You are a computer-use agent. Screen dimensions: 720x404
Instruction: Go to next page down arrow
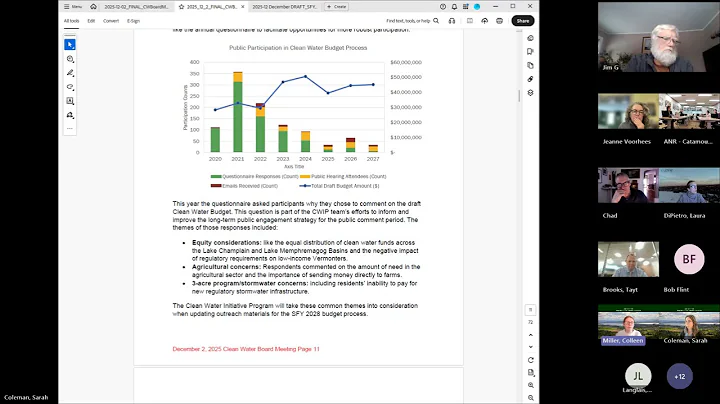click(x=530, y=347)
